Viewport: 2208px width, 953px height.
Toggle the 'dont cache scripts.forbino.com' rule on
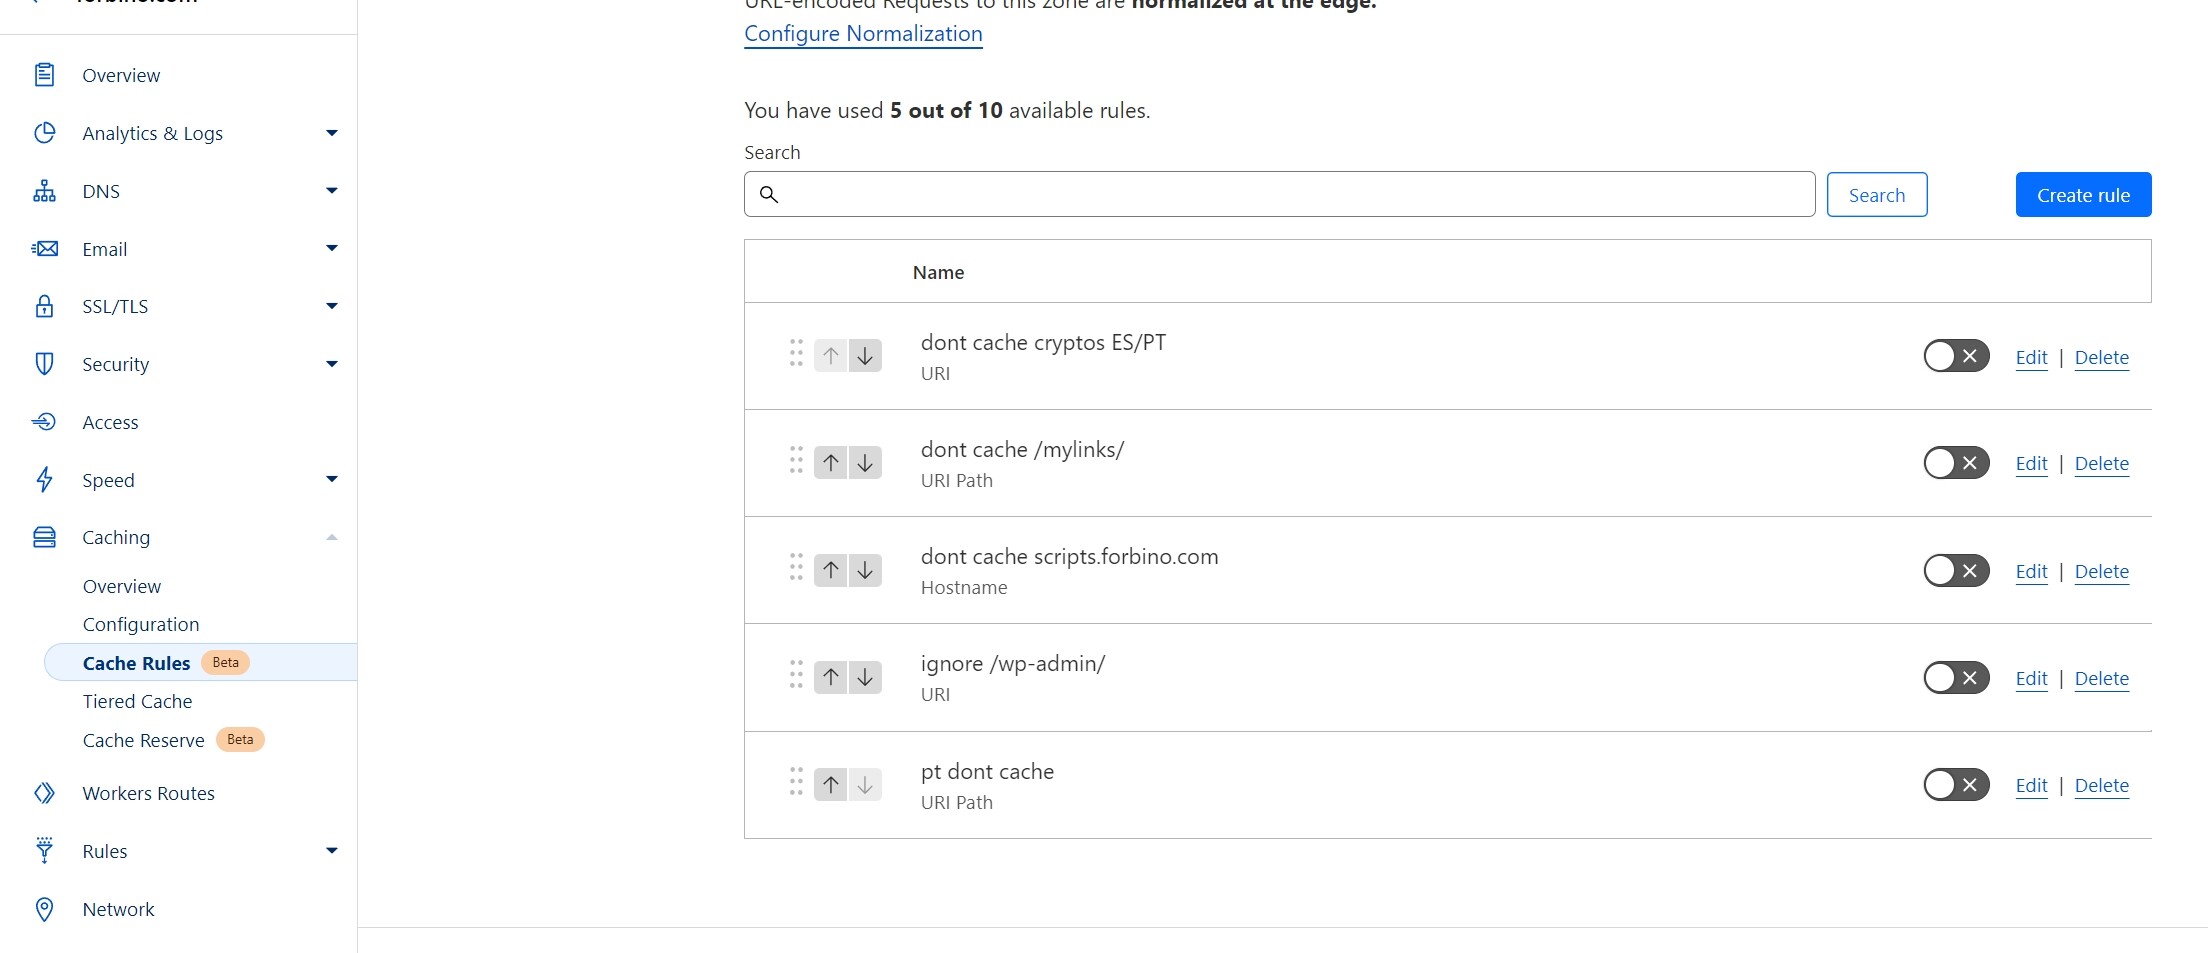point(1956,571)
